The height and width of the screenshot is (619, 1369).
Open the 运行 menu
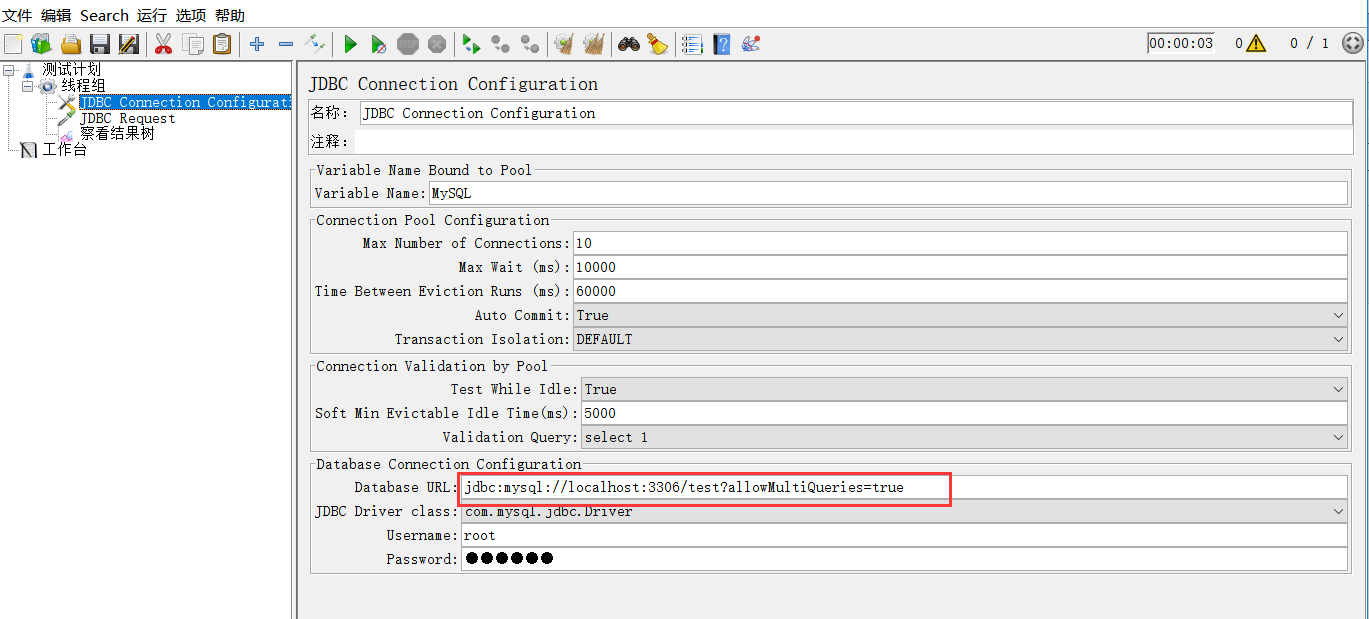pos(152,15)
